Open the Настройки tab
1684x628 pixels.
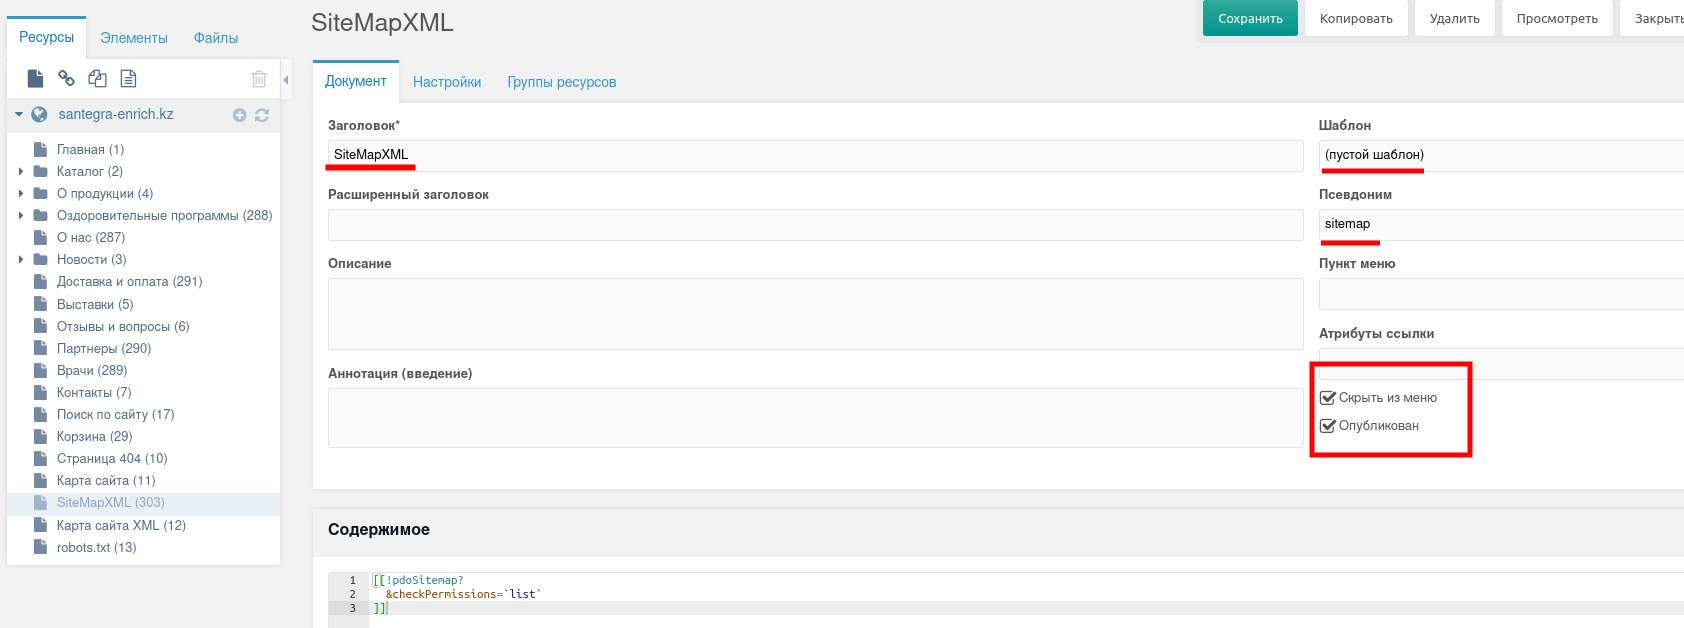coord(447,82)
